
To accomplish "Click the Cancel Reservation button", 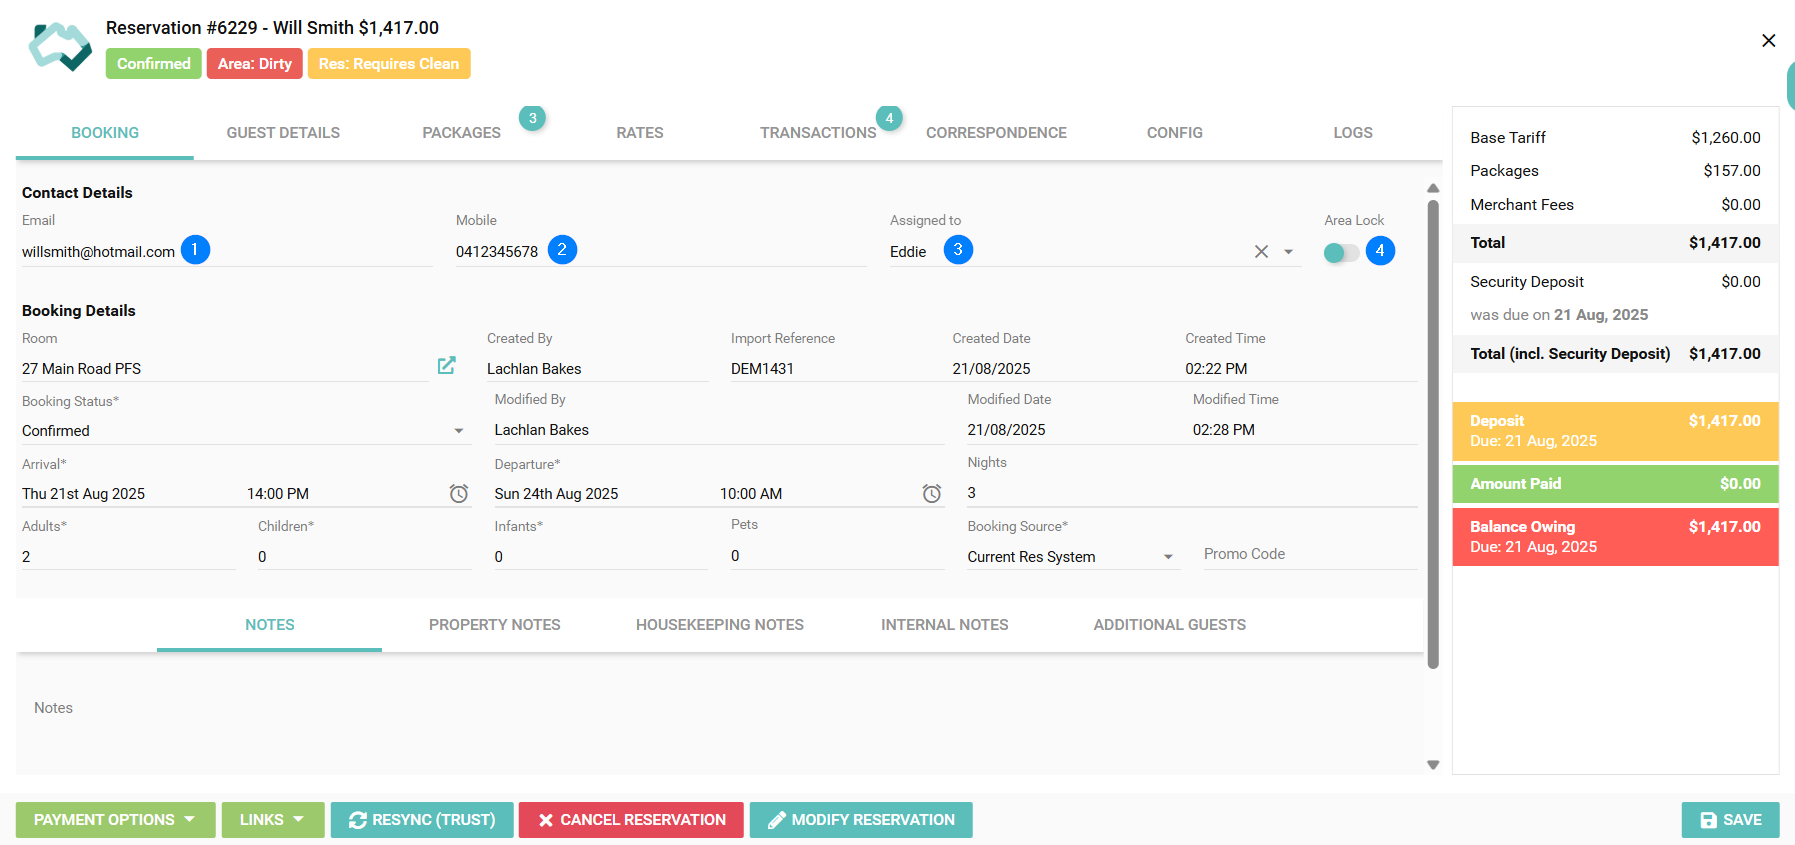I will (x=631, y=820).
